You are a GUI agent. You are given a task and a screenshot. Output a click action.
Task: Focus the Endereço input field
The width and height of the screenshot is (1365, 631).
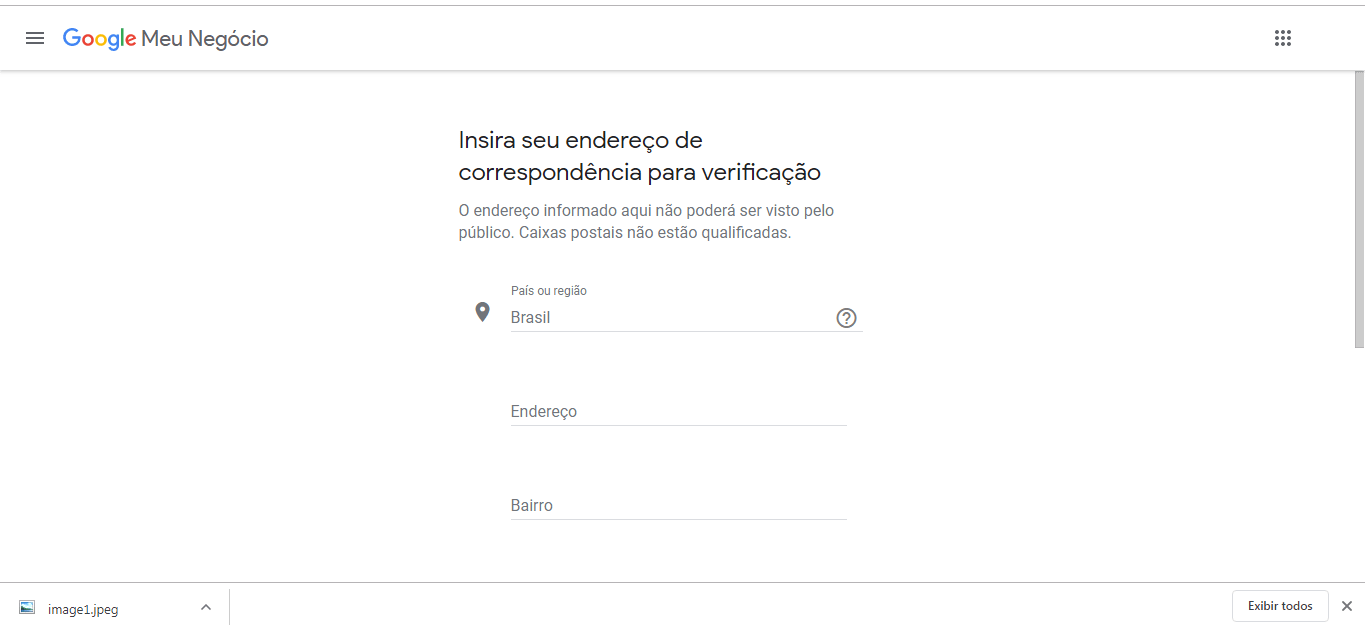click(x=678, y=411)
